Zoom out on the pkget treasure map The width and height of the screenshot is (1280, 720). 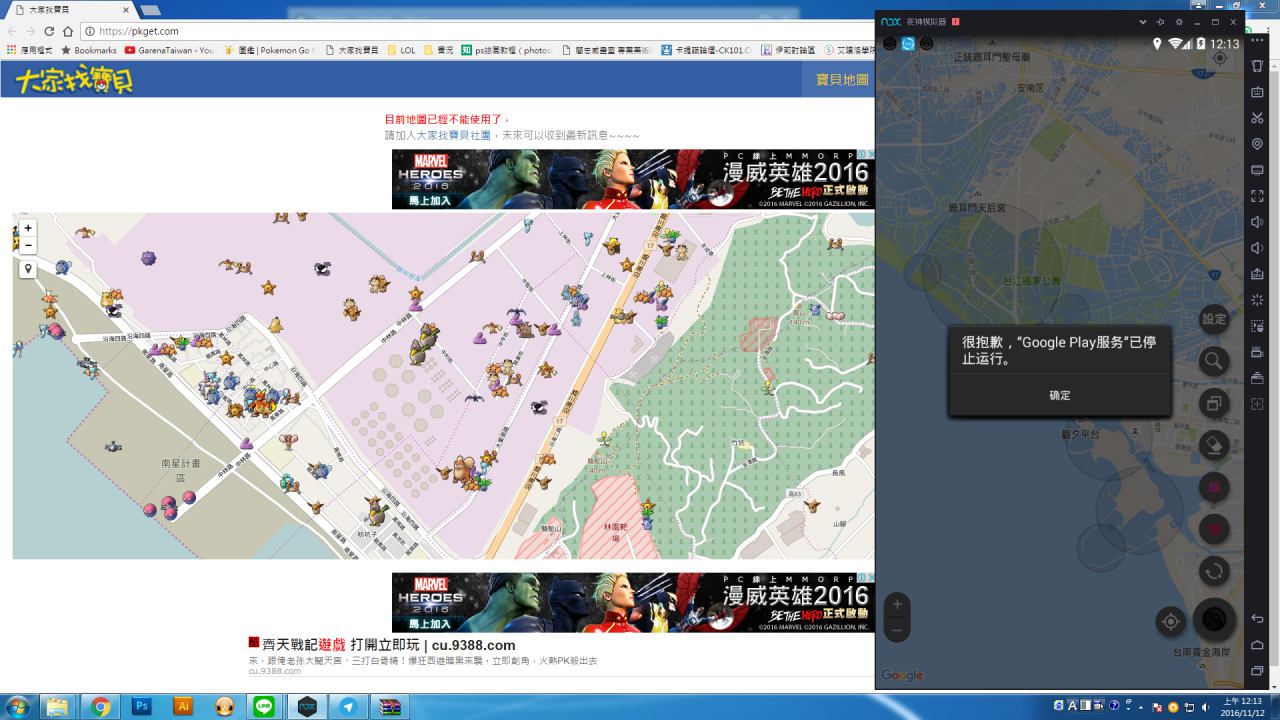(28, 245)
